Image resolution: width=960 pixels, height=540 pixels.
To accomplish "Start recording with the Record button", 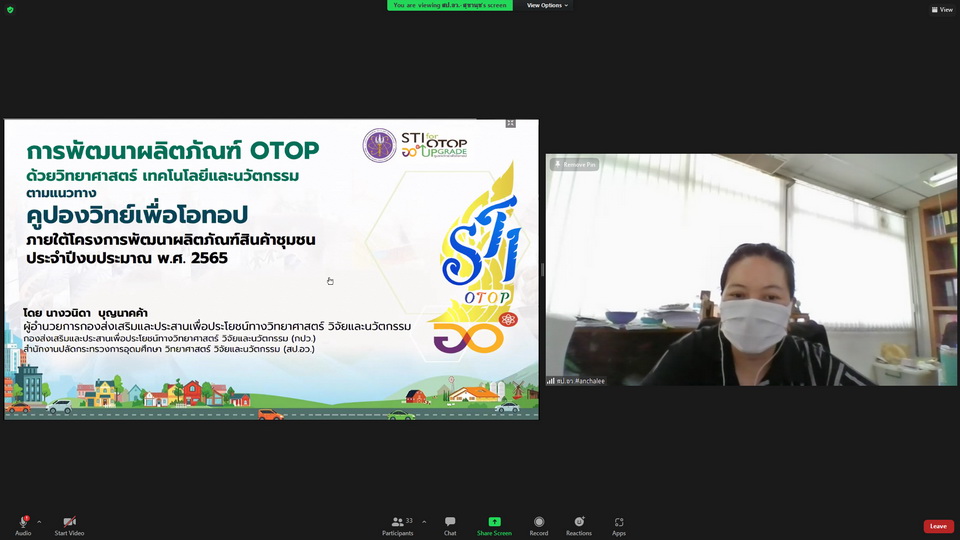I will 539,525.
